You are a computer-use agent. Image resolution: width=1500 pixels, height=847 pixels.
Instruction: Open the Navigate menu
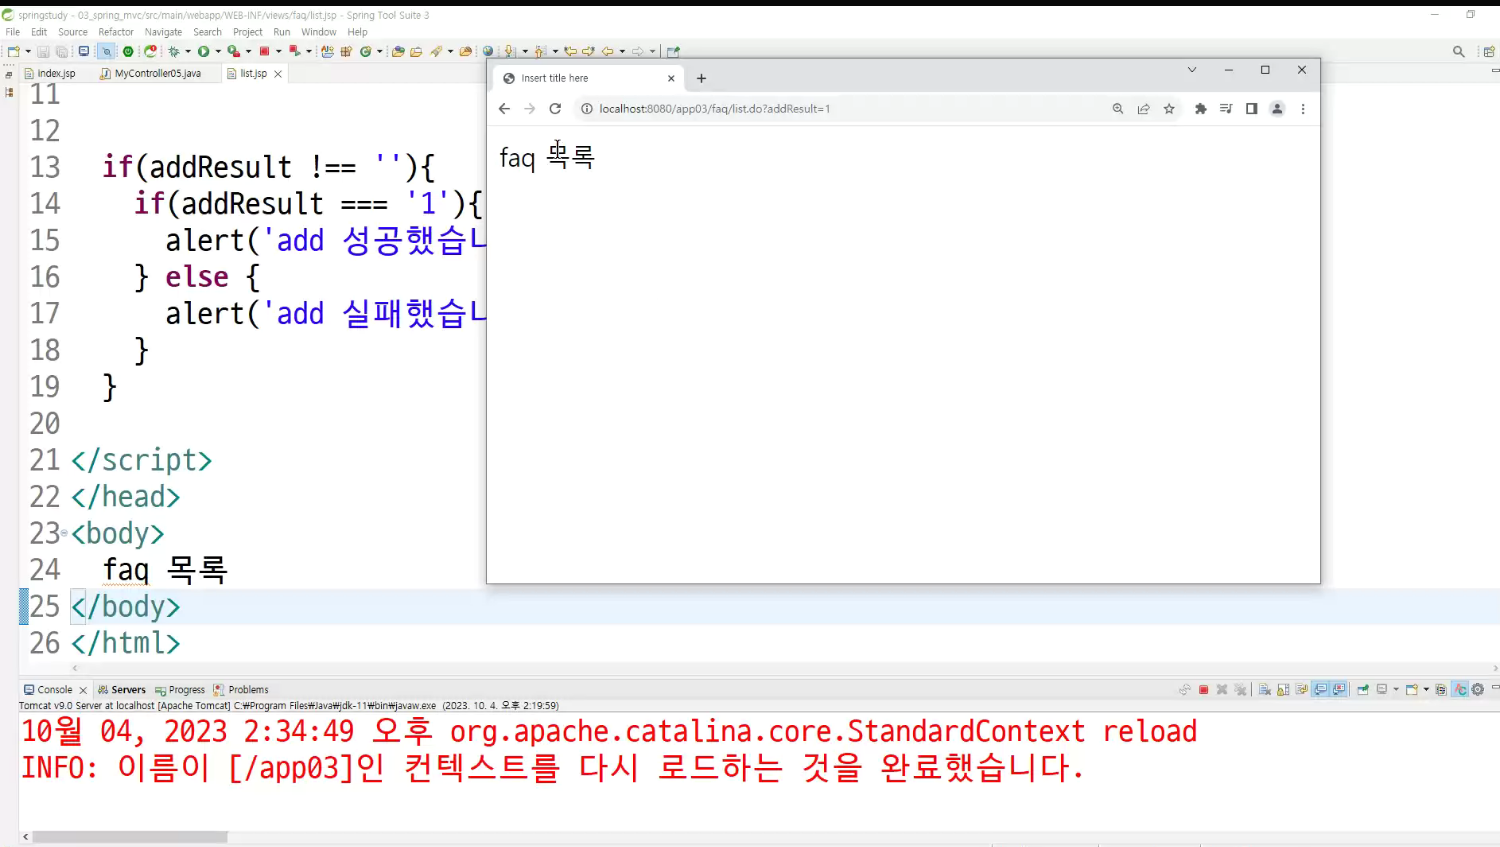(x=163, y=32)
